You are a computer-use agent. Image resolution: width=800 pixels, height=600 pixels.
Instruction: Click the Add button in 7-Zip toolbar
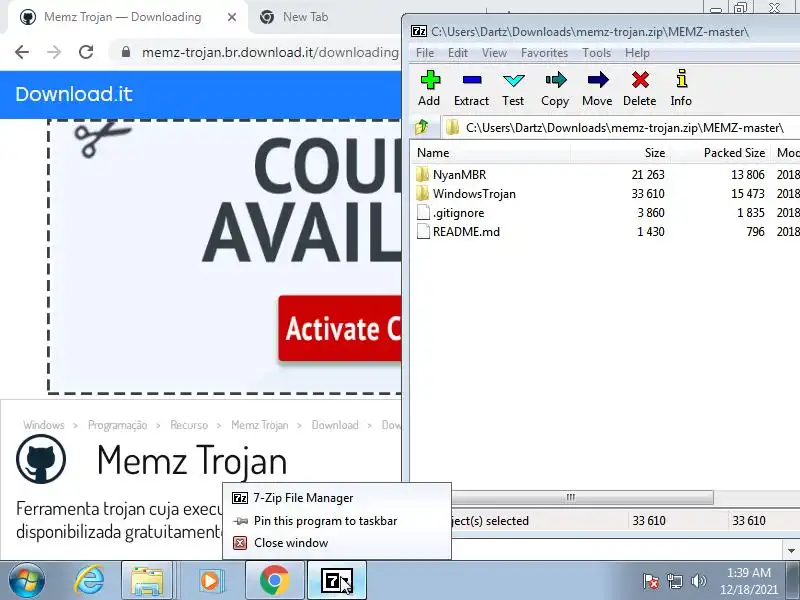(x=429, y=88)
